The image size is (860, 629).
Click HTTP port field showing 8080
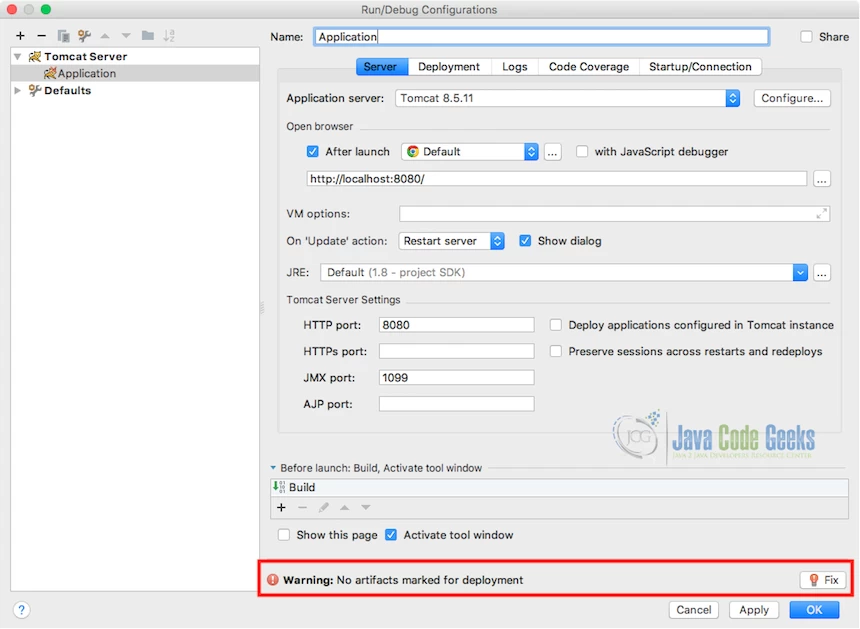tap(456, 325)
